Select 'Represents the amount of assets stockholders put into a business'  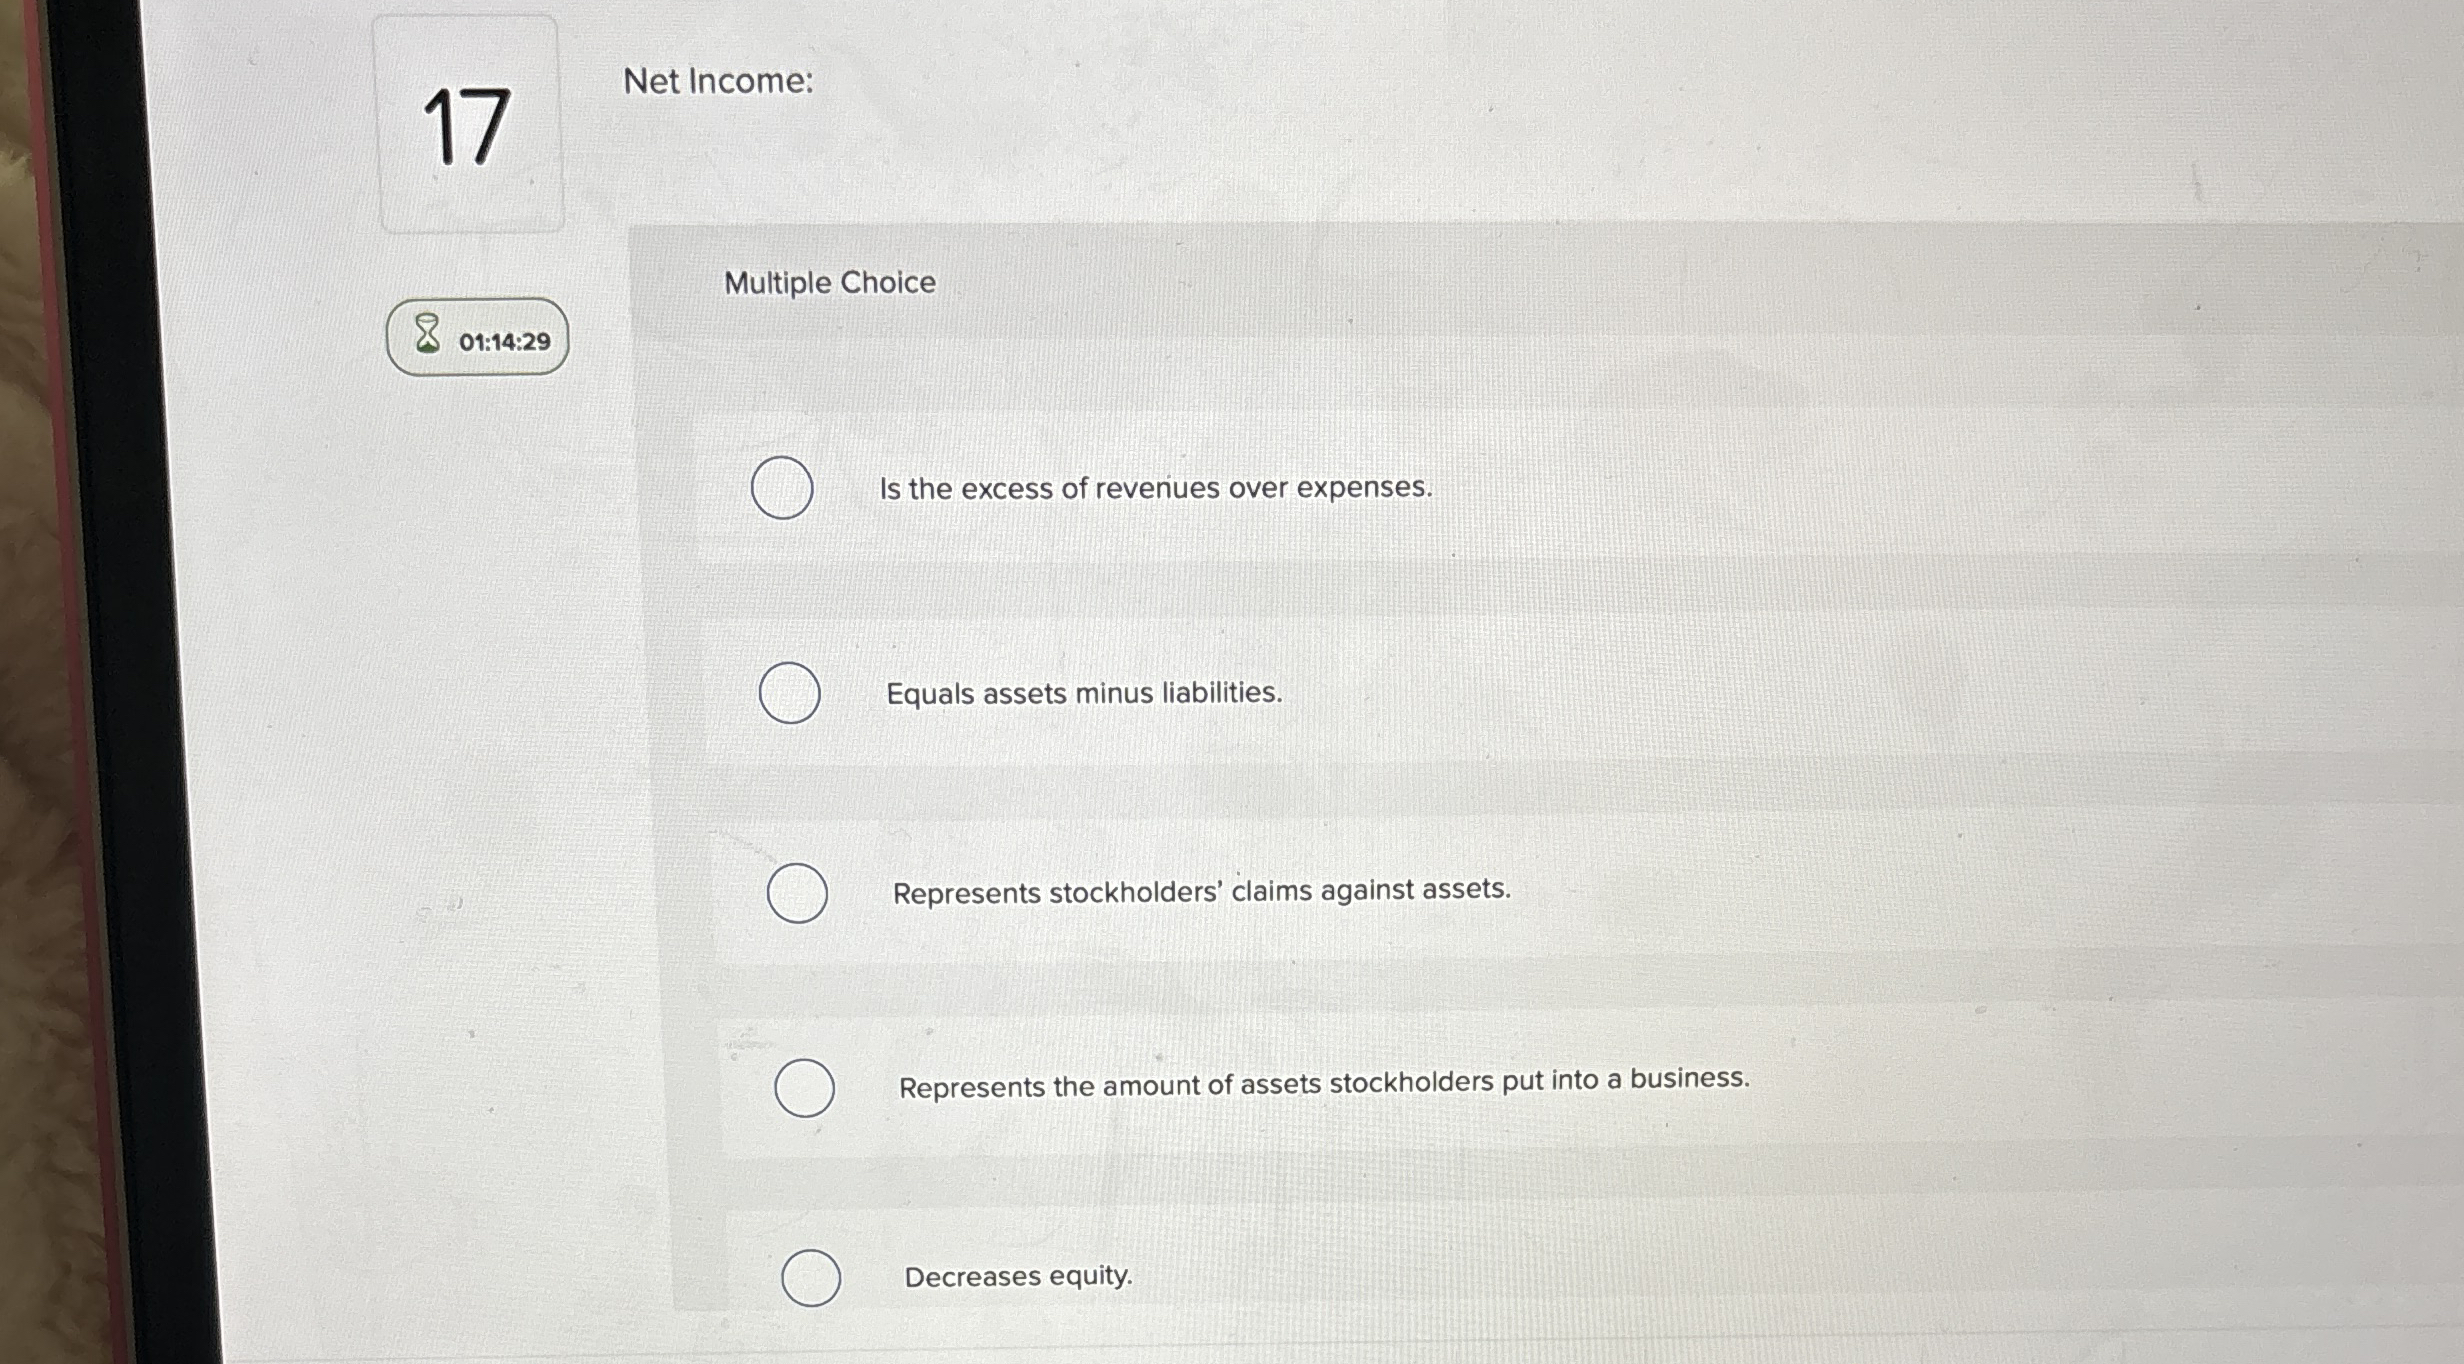805,1088
